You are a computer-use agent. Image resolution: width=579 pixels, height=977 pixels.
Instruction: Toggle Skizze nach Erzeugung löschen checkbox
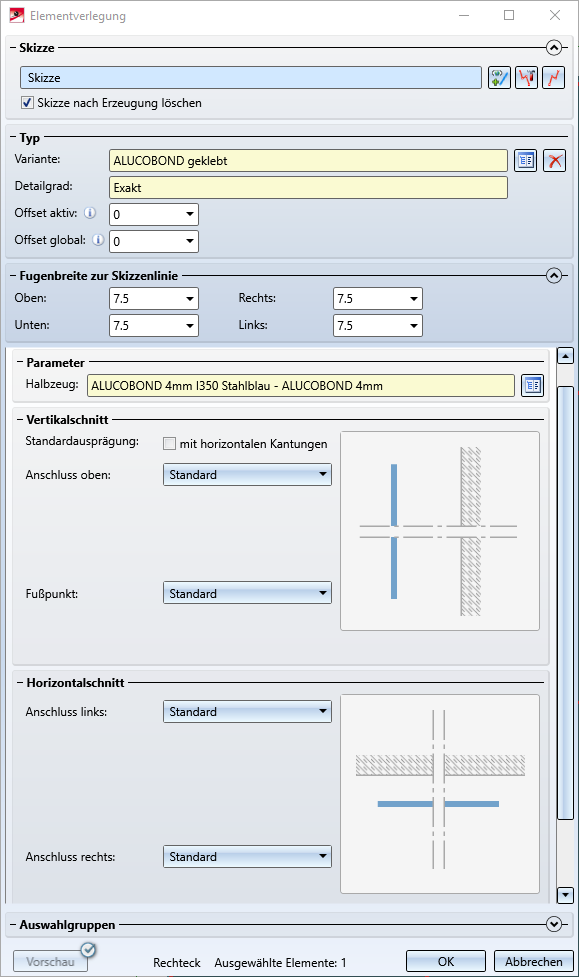(27, 103)
